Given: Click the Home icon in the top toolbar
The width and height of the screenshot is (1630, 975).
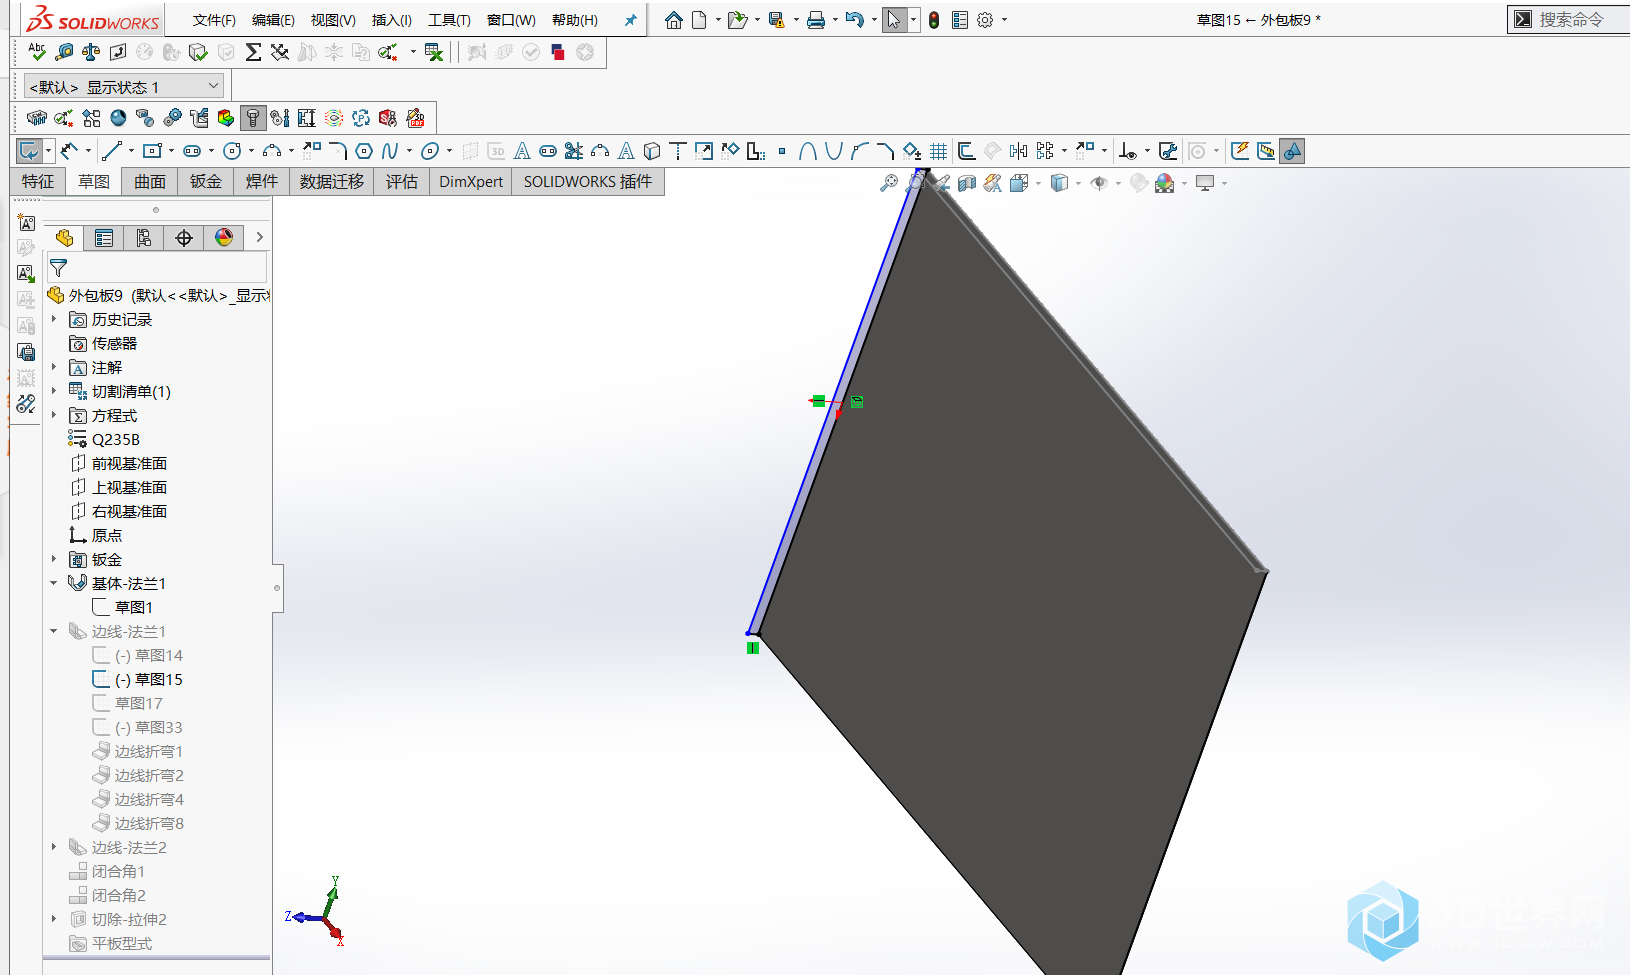Looking at the screenshot, I should [674, 20].
